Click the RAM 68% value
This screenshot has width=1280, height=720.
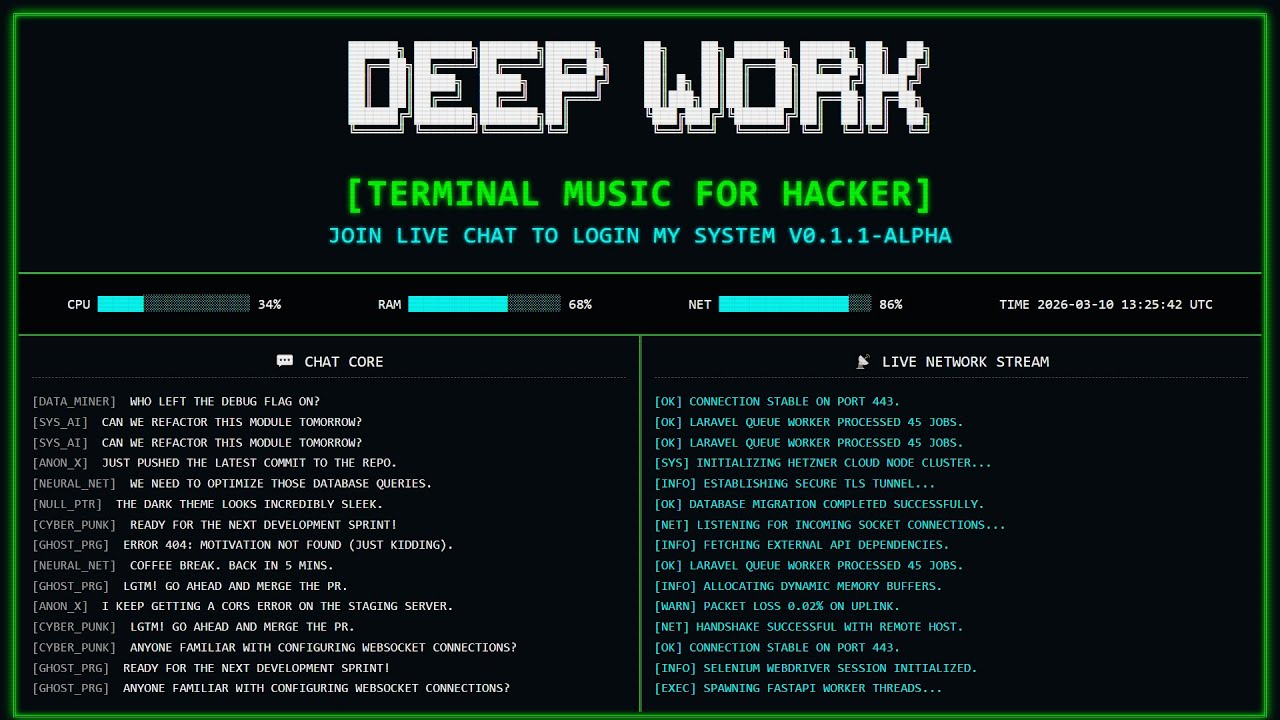pos(580,304)
